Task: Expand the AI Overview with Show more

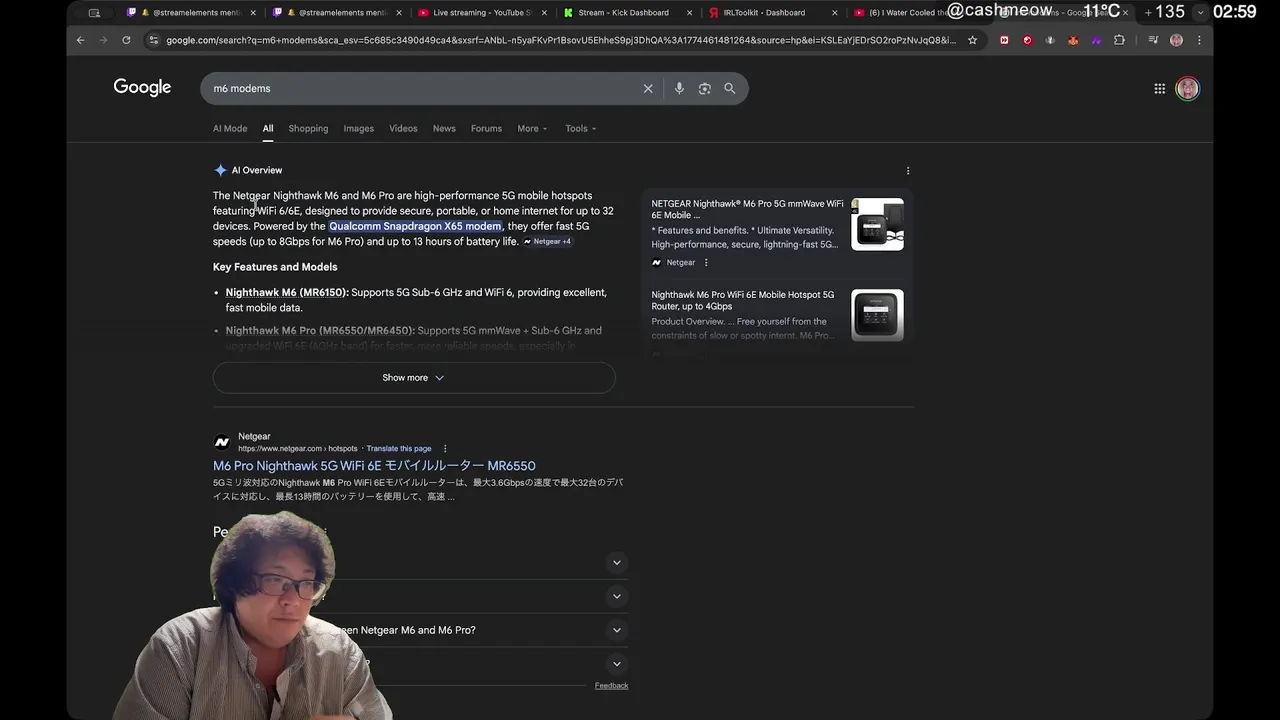Action: pyautogui.click(x=414, y=377)
